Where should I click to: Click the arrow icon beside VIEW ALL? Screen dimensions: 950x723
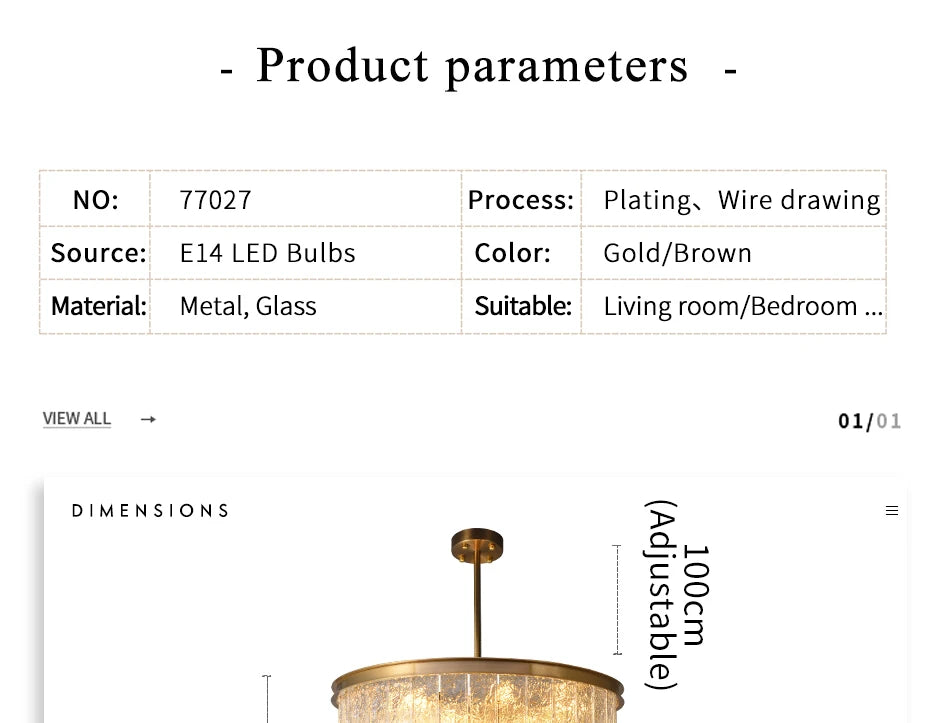pyautogui.click(x=148, y=419)
